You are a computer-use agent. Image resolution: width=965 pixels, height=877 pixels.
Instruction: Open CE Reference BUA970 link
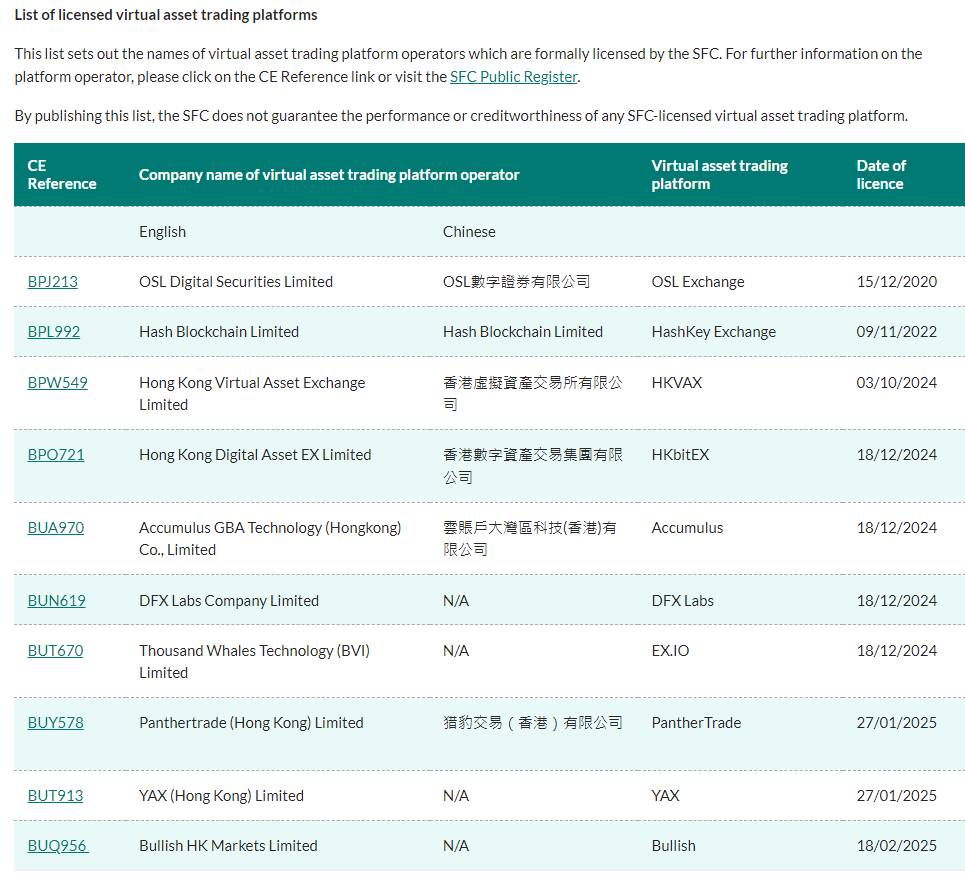[56, 528]
